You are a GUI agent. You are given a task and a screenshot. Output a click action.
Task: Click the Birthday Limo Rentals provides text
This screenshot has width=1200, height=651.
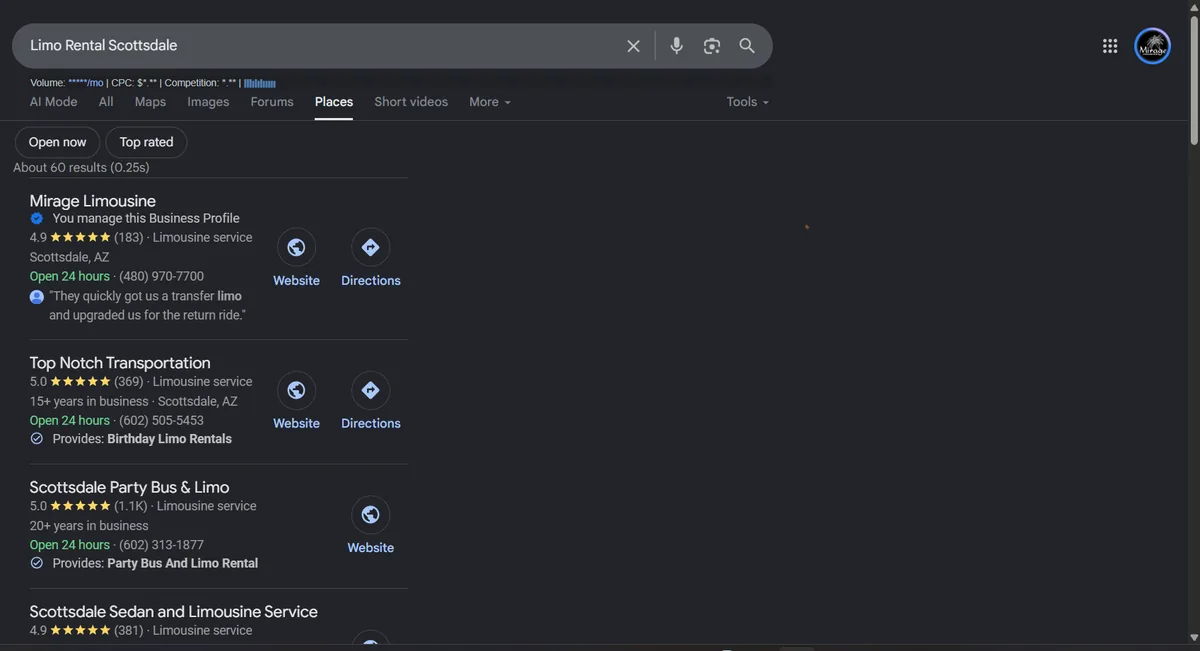[169, 439]
